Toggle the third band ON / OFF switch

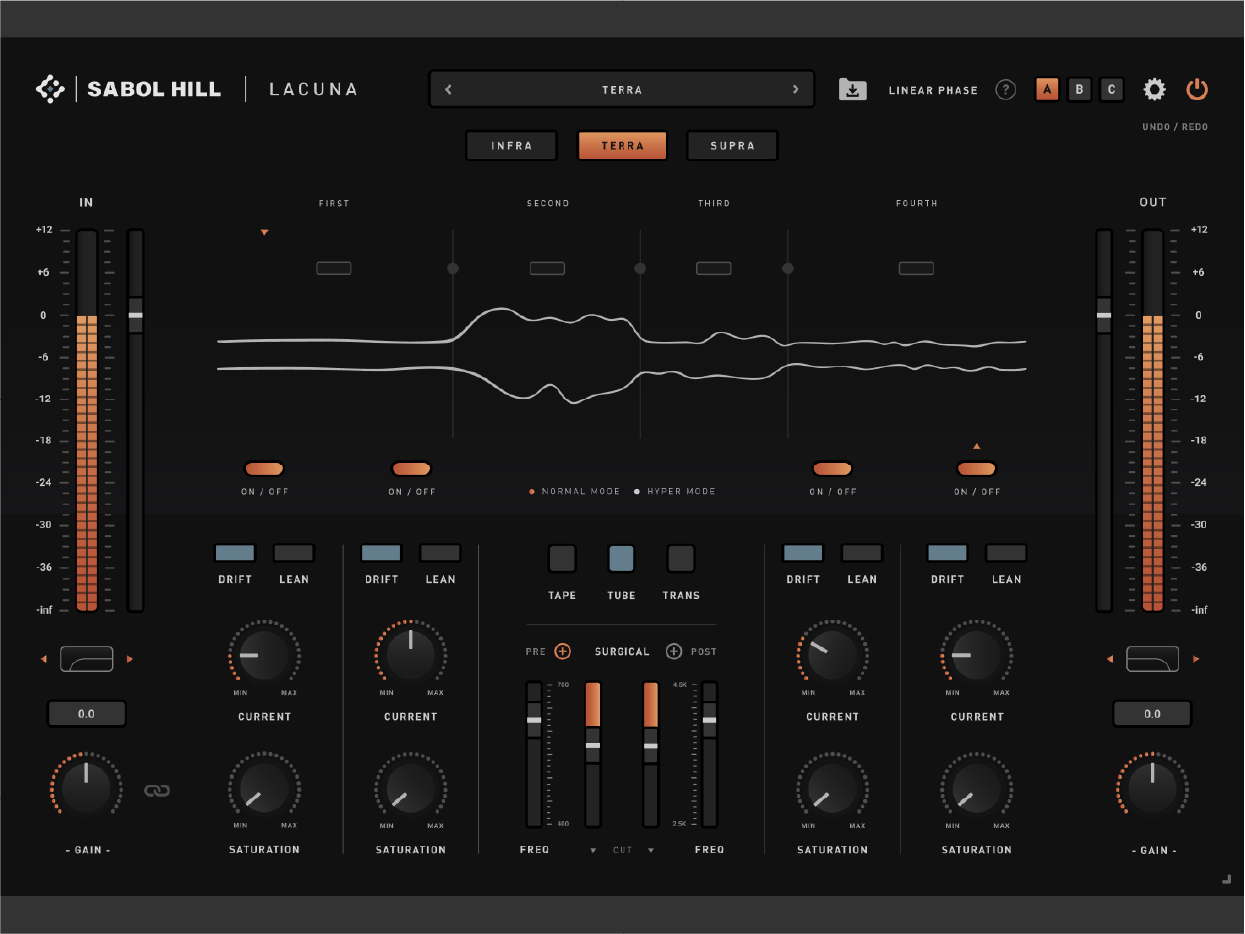point(832,468)
